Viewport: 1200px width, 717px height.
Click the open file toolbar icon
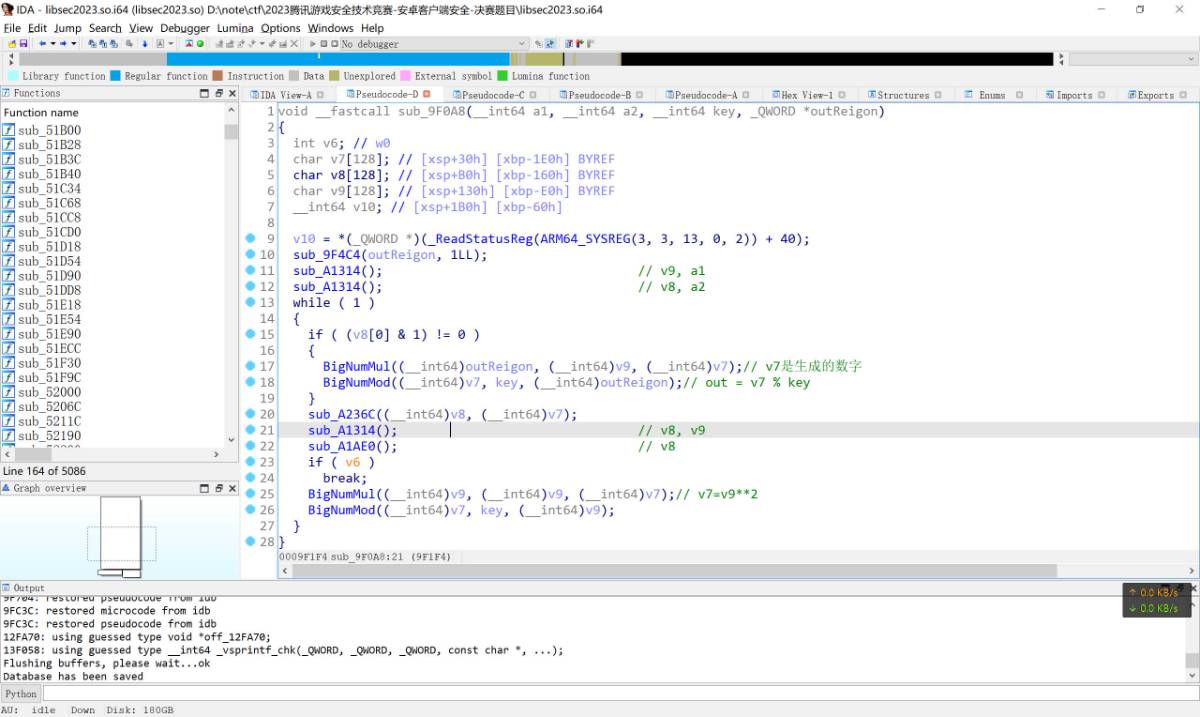[11, 44]
